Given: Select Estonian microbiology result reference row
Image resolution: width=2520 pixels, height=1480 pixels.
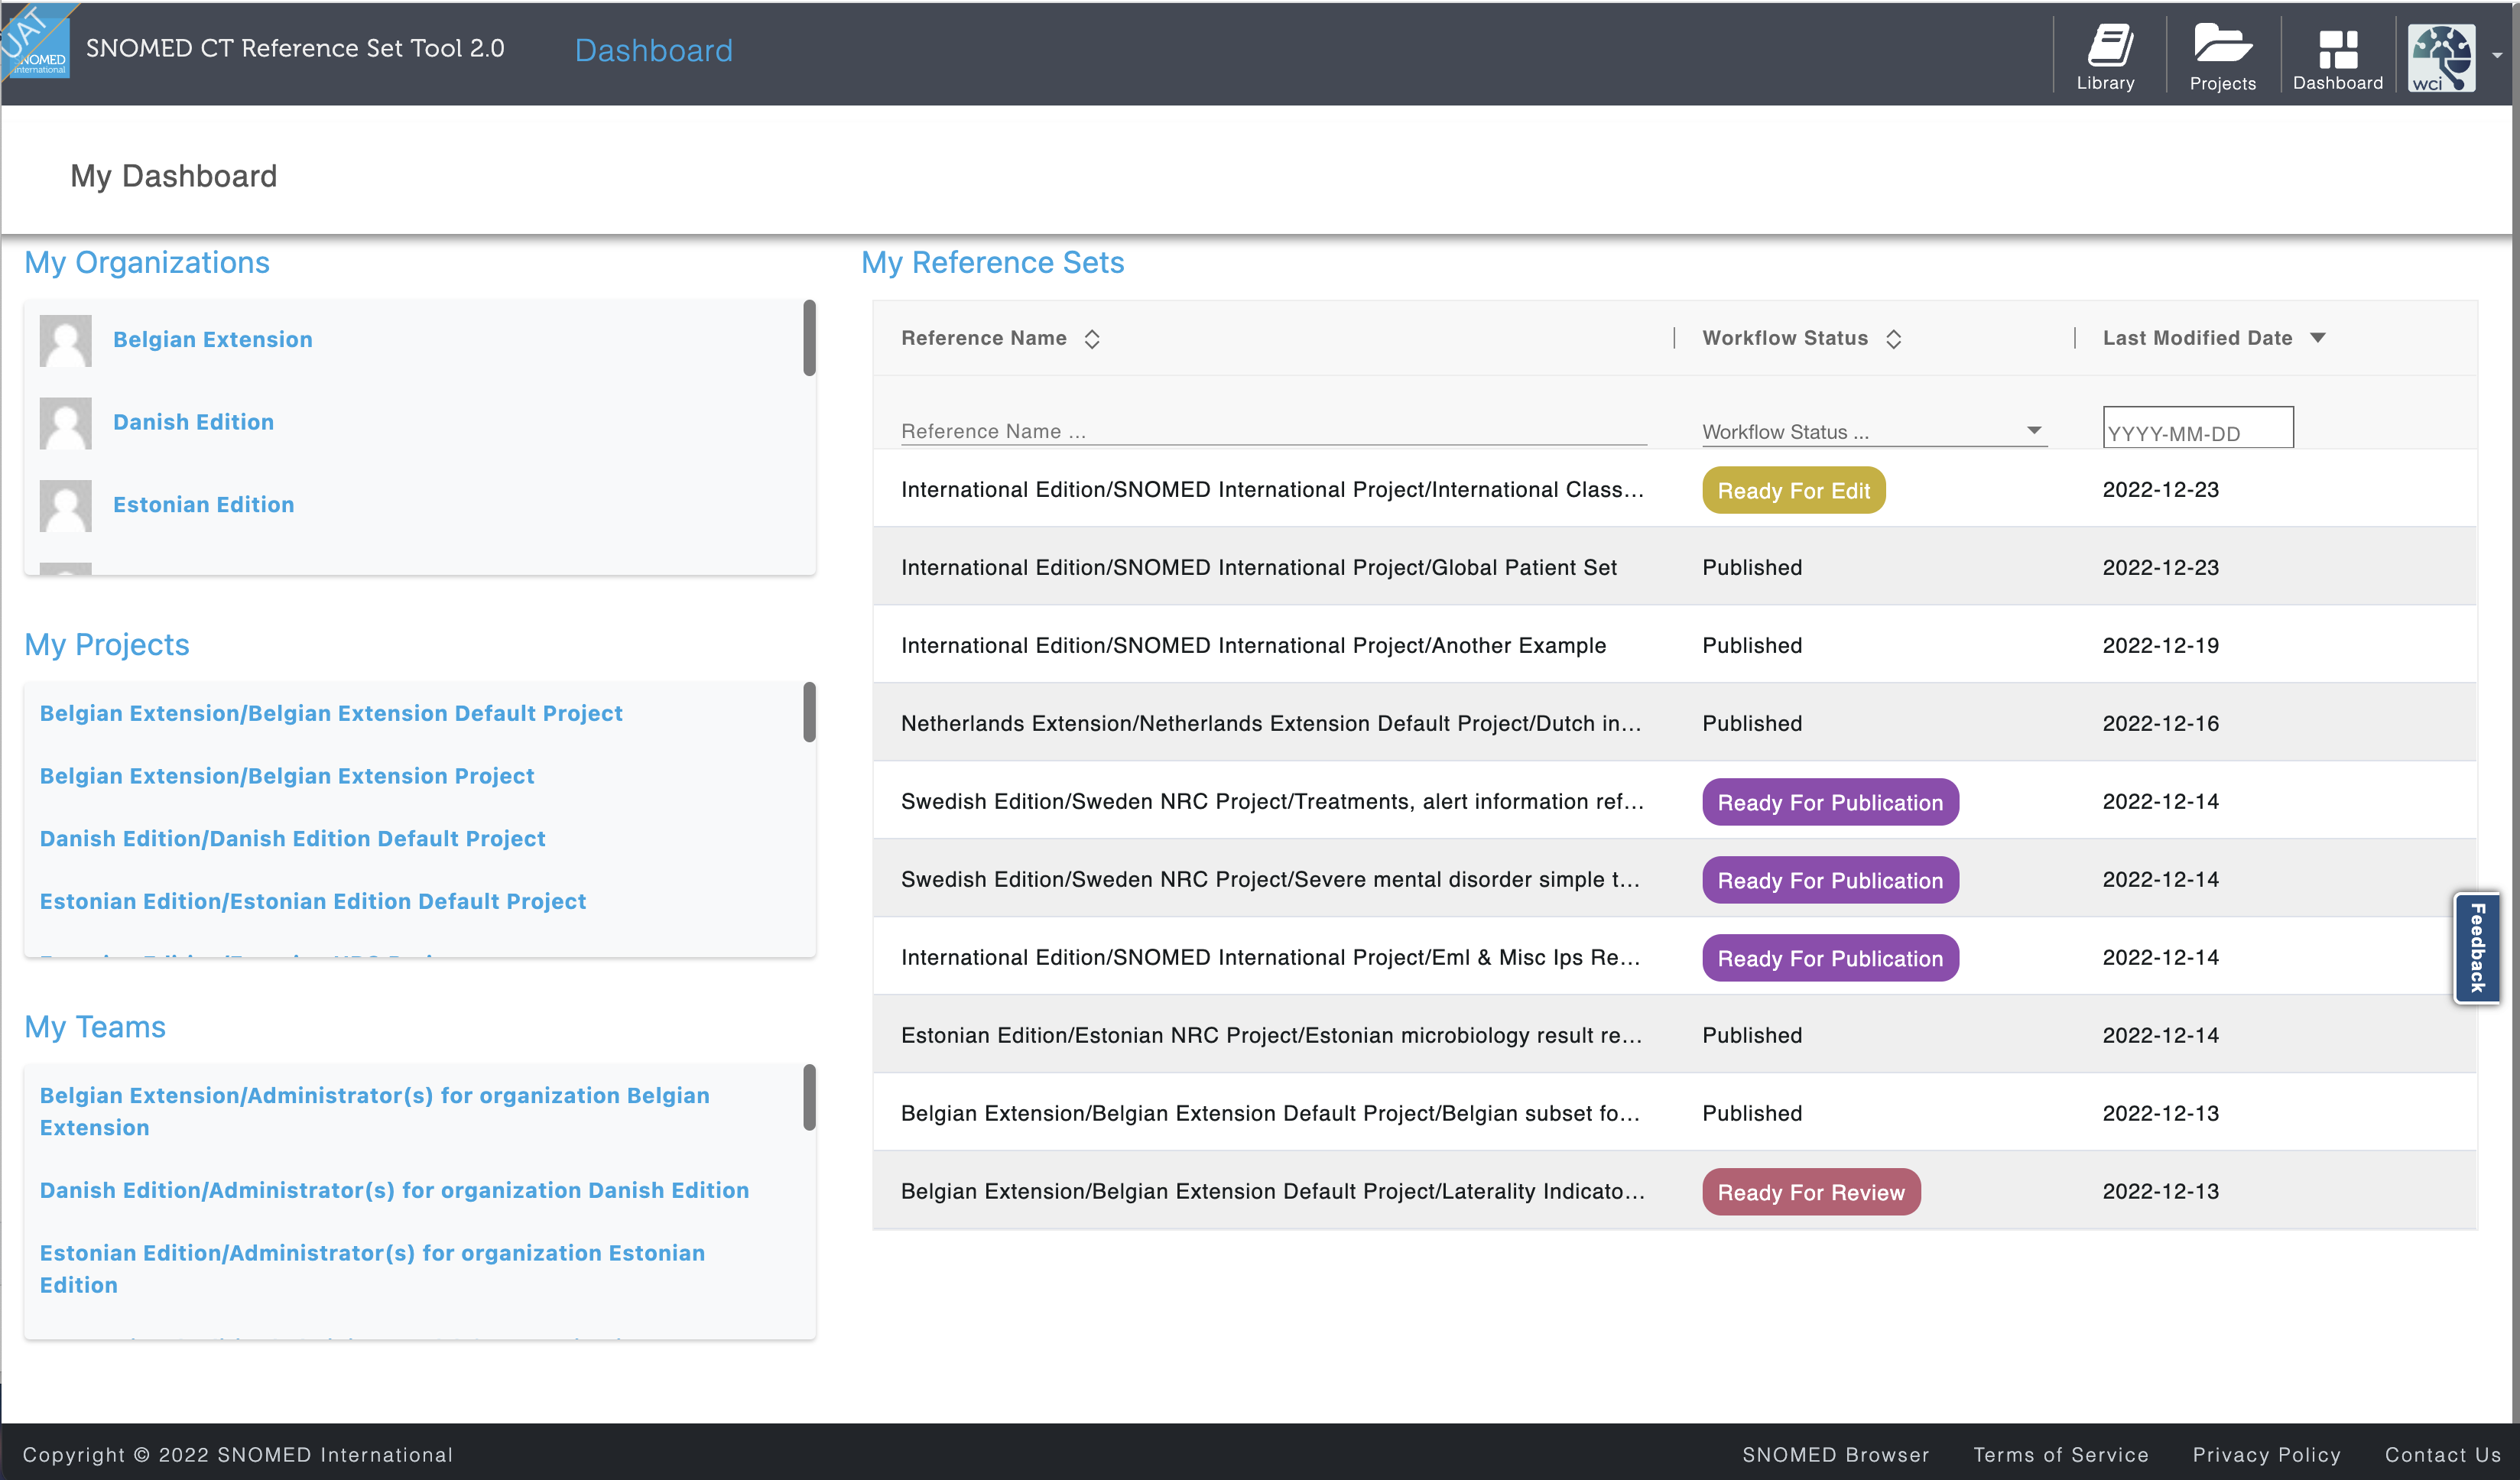Looking at the screenshot, I should (x=1675, y=1036).
